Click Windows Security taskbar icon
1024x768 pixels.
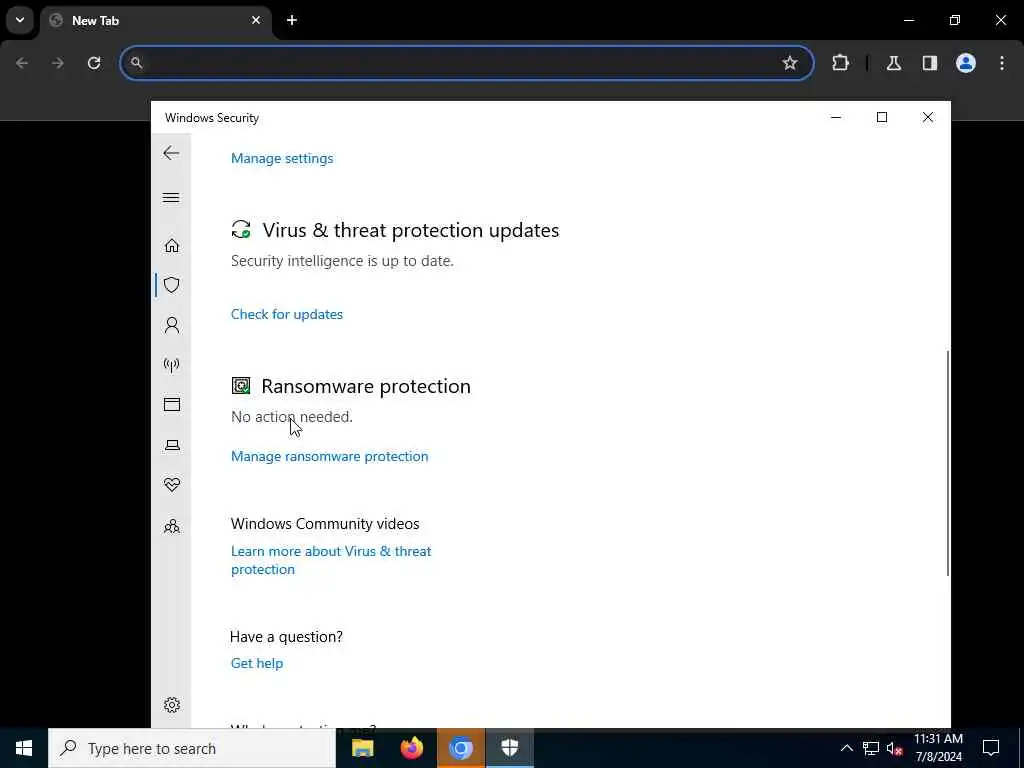click(509, 748)
